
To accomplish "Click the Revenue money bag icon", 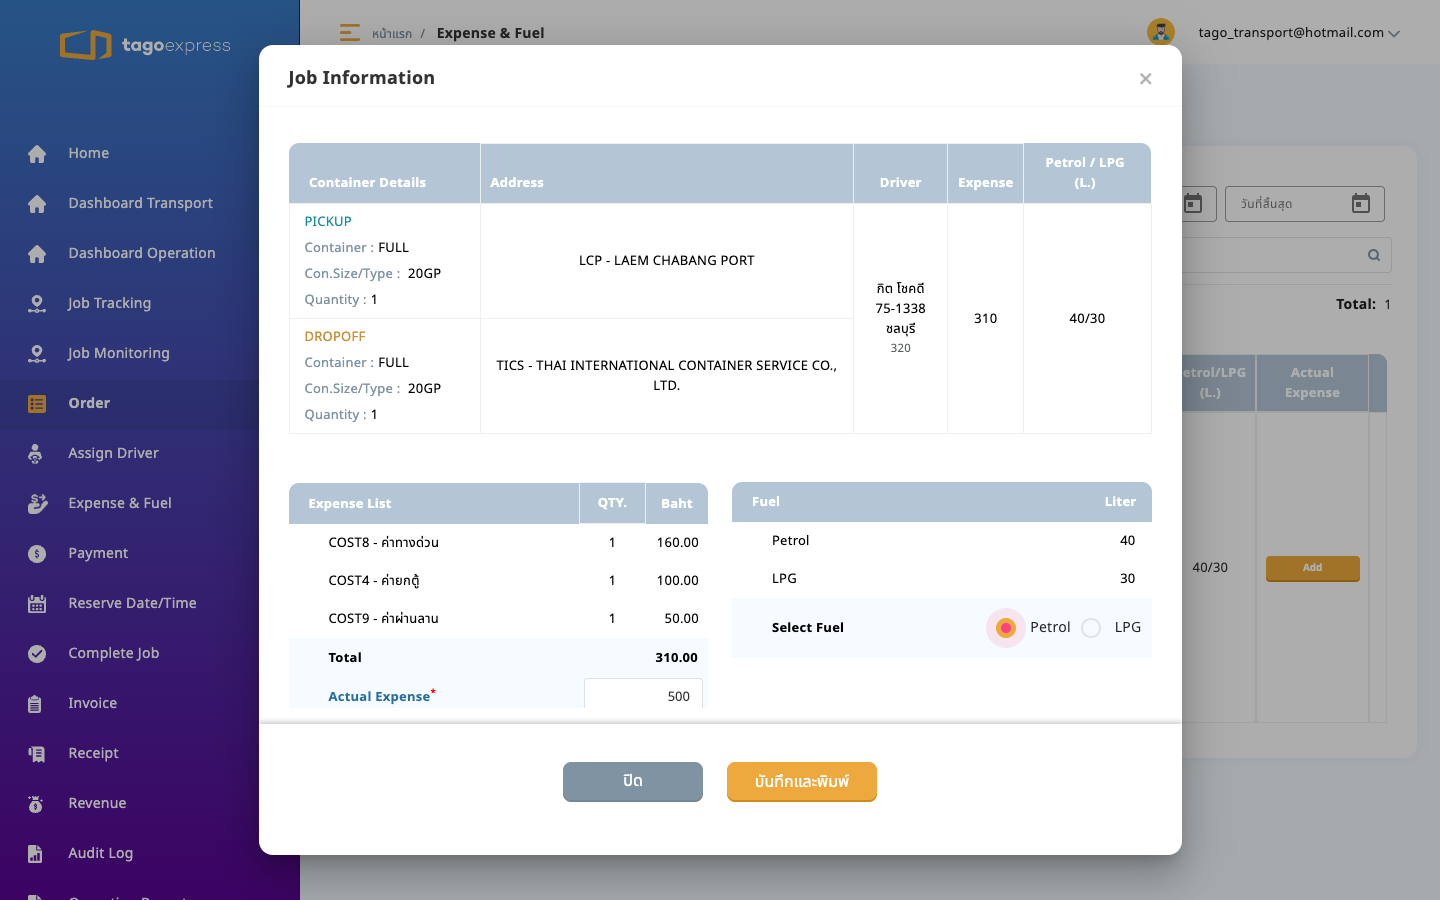I will click(36, 803).
